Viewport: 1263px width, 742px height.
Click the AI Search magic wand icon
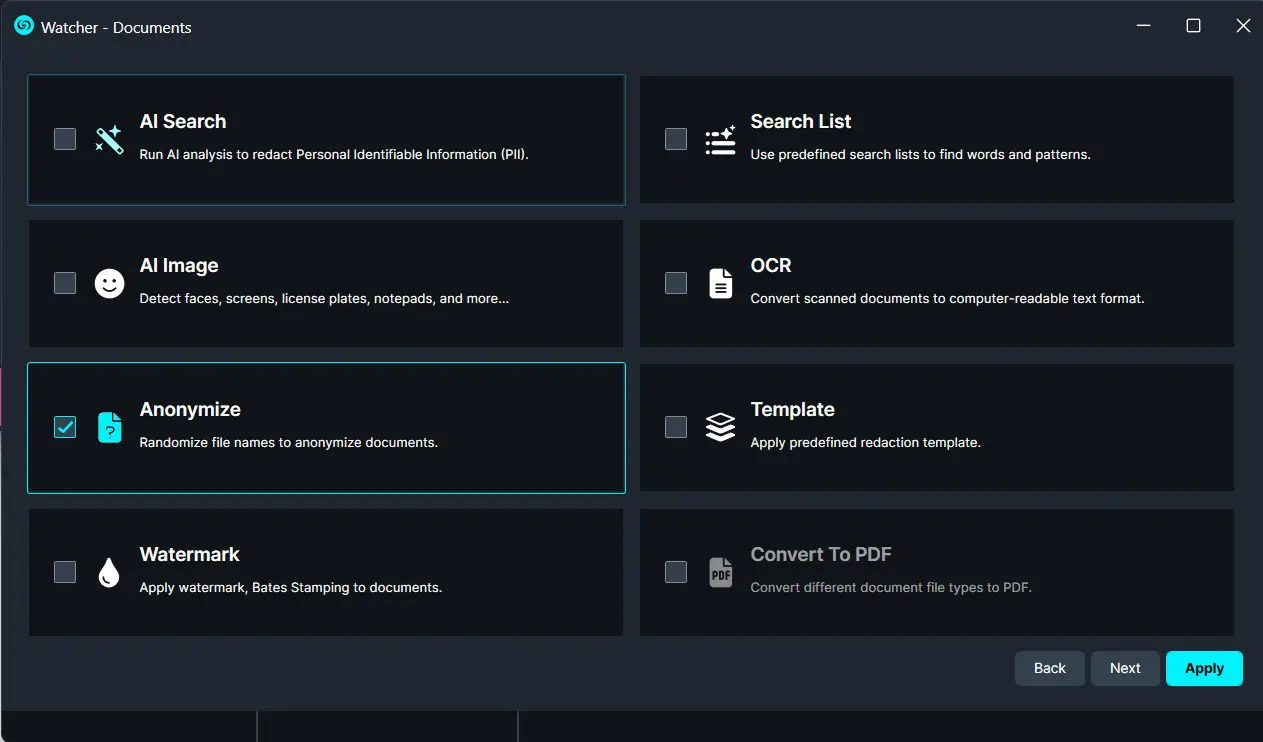109,139
